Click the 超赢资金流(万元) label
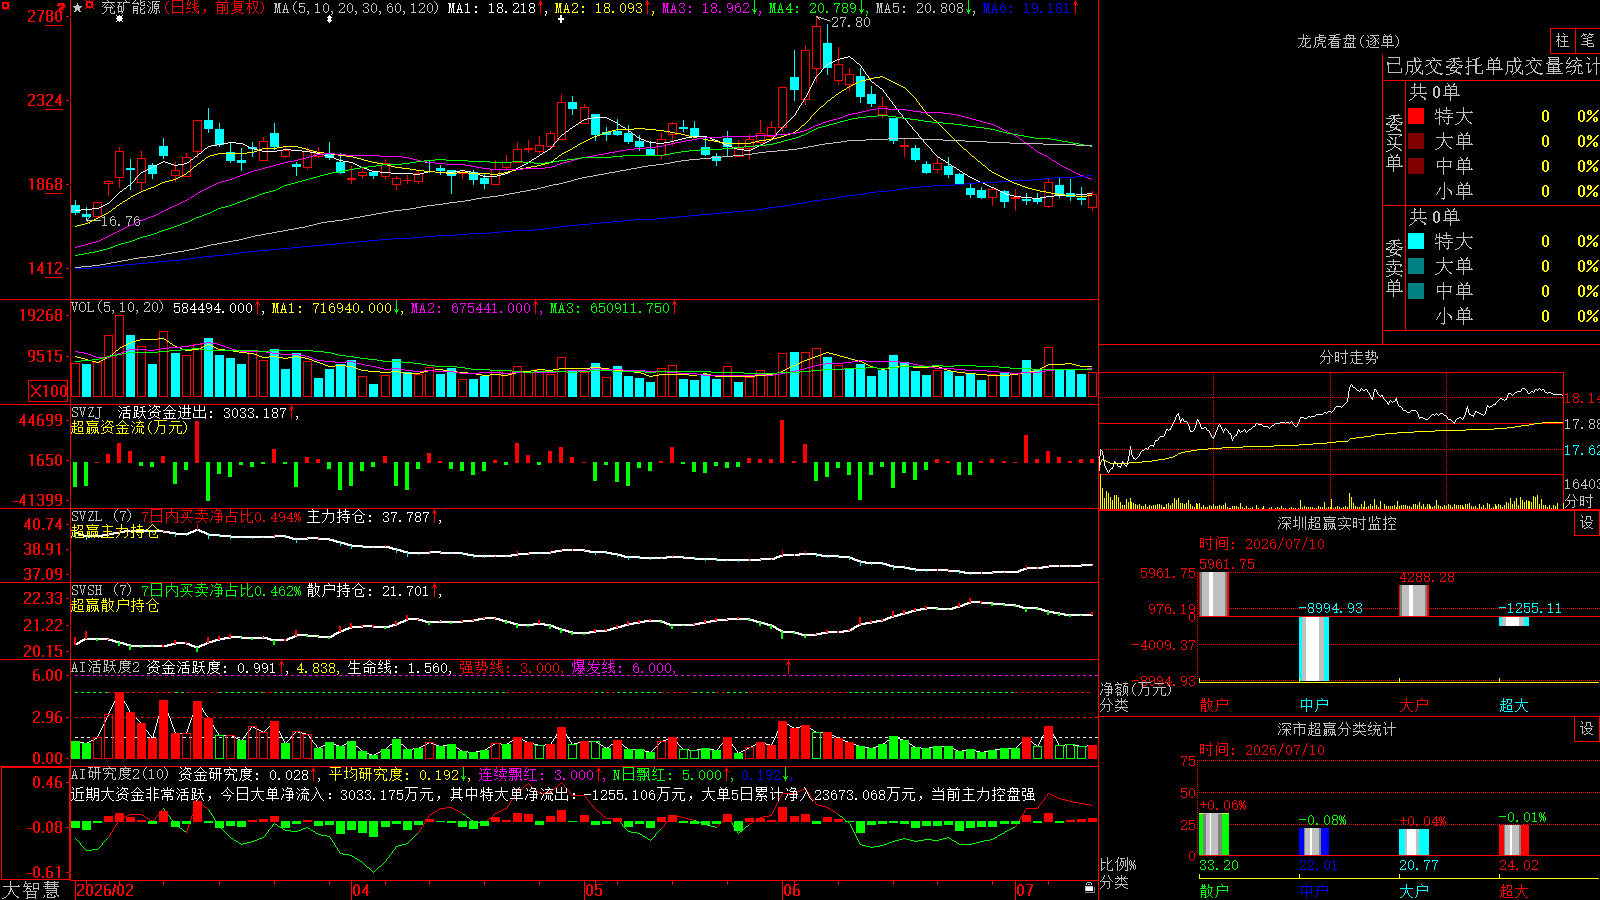The width and height of the screenshot is (1600, 900). pos(129,427)
